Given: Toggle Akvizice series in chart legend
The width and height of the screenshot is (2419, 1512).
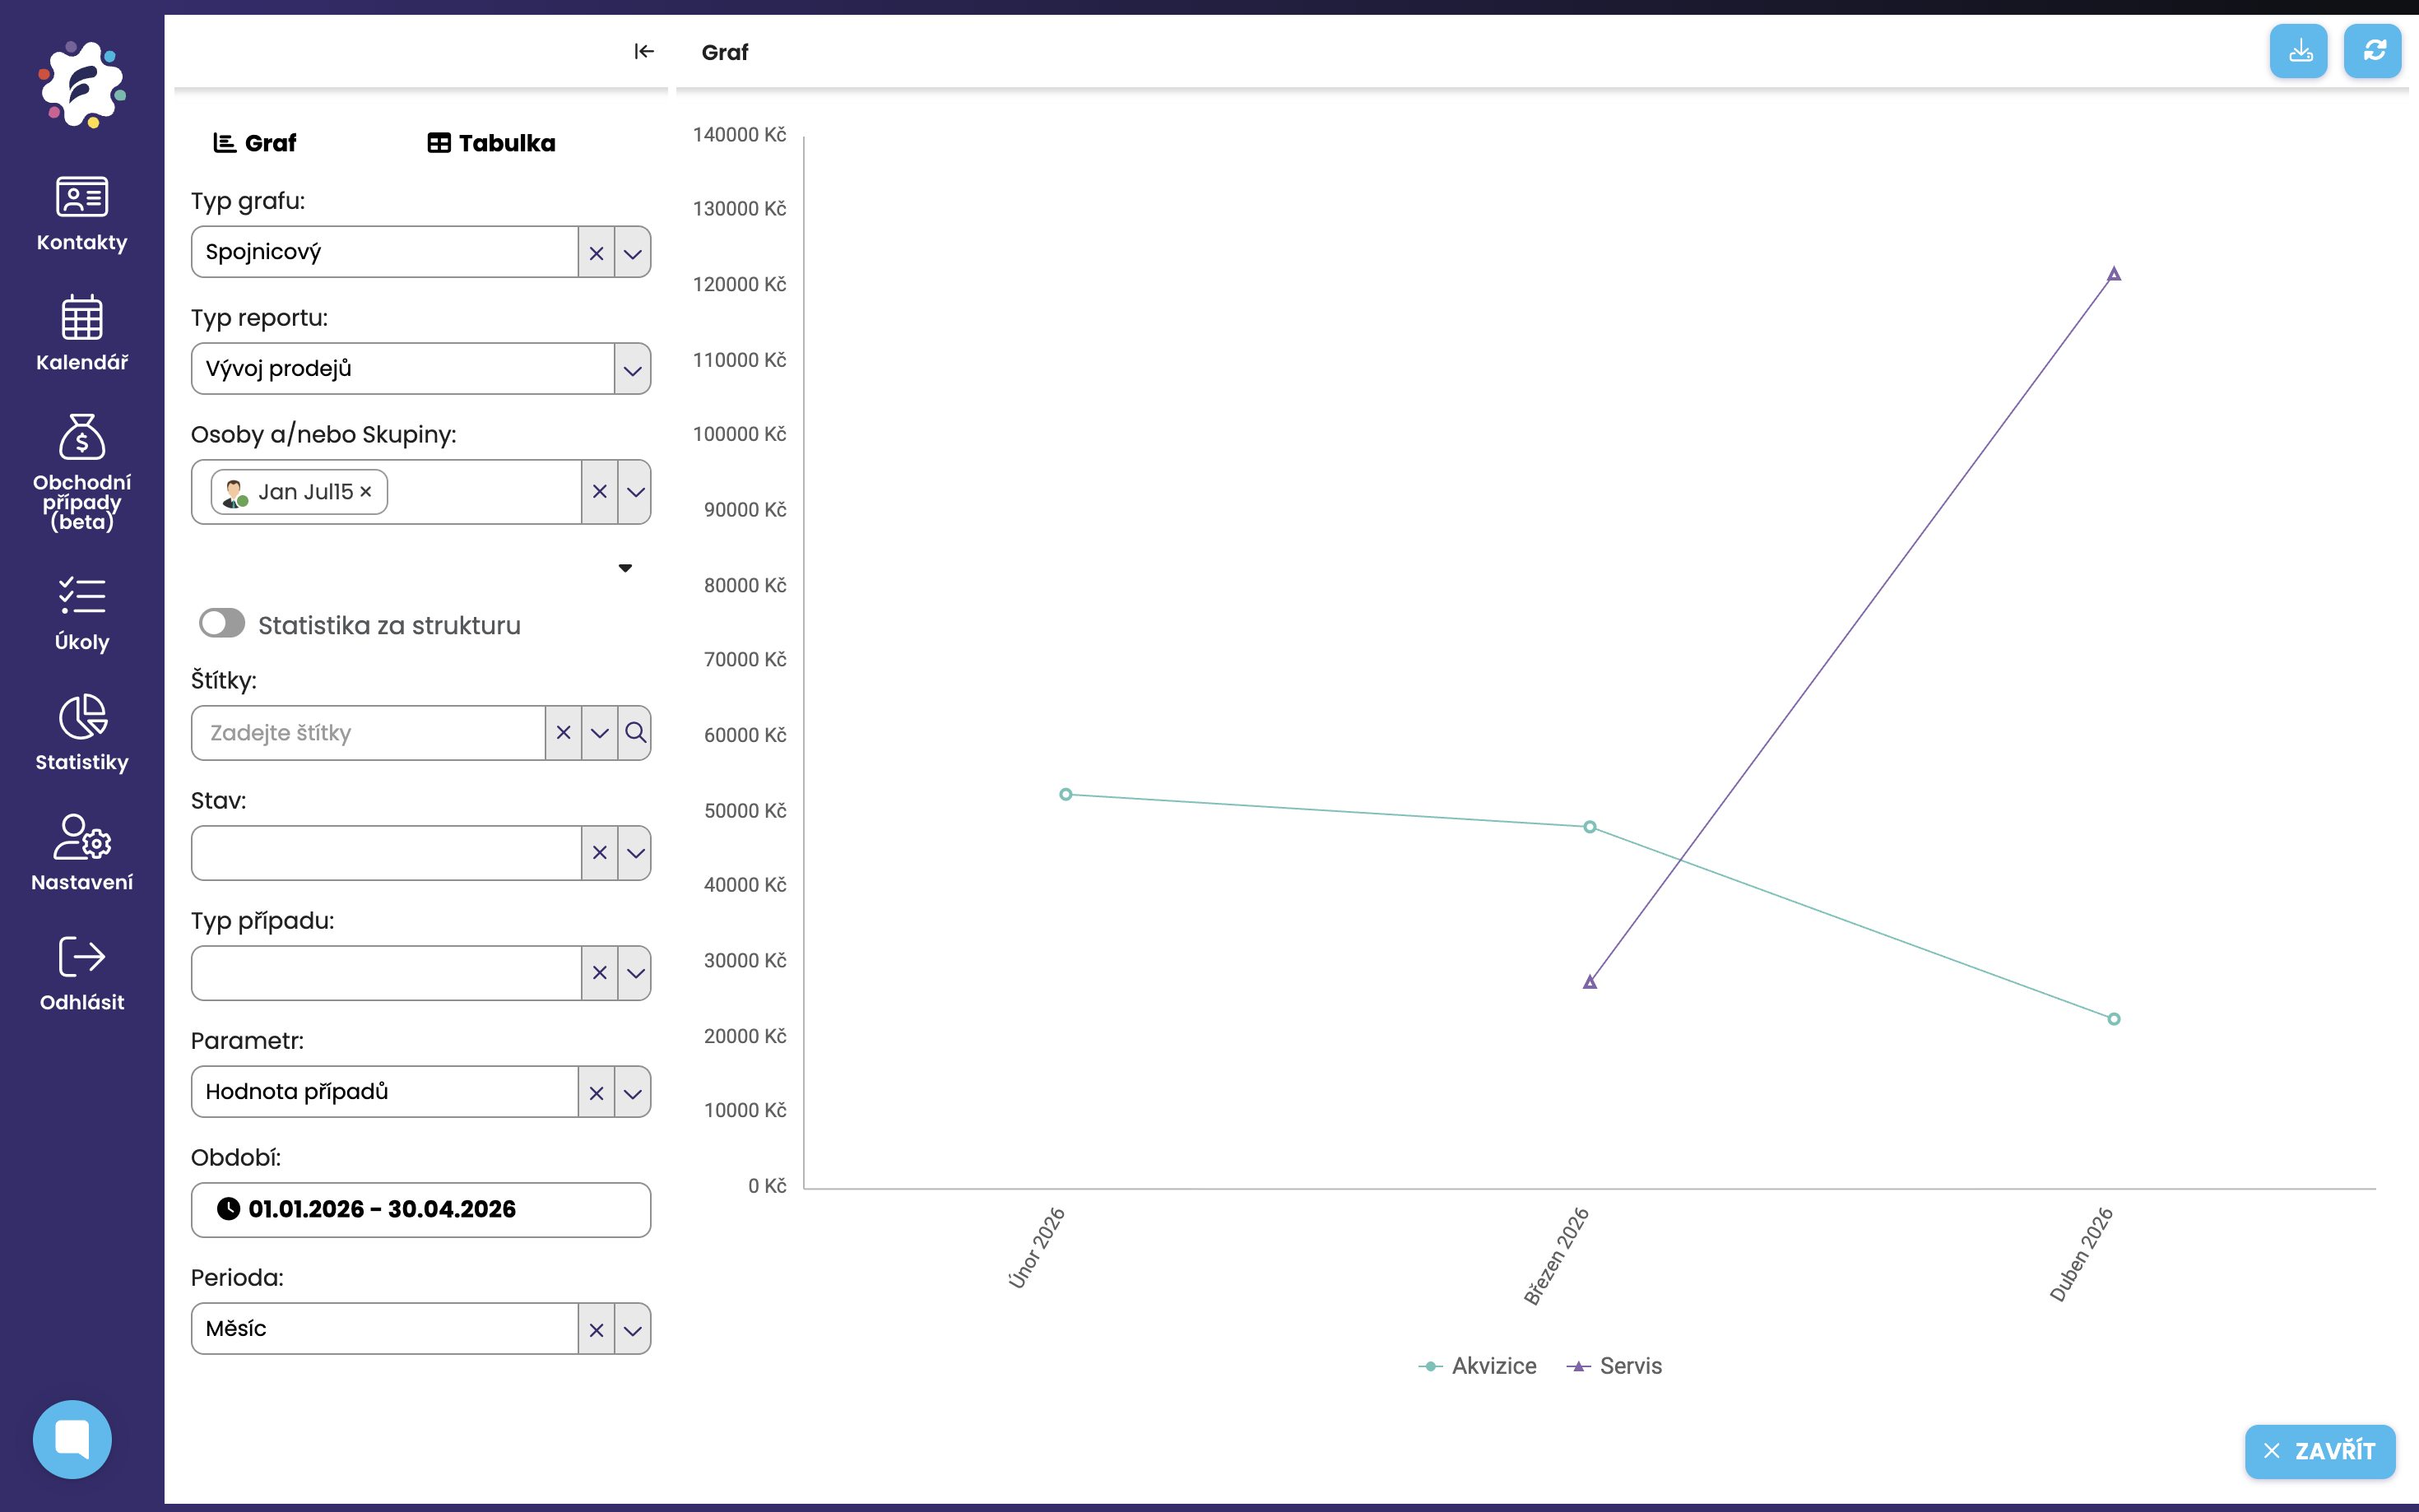Looking at the screenshot, I should pos(1477,1366).
